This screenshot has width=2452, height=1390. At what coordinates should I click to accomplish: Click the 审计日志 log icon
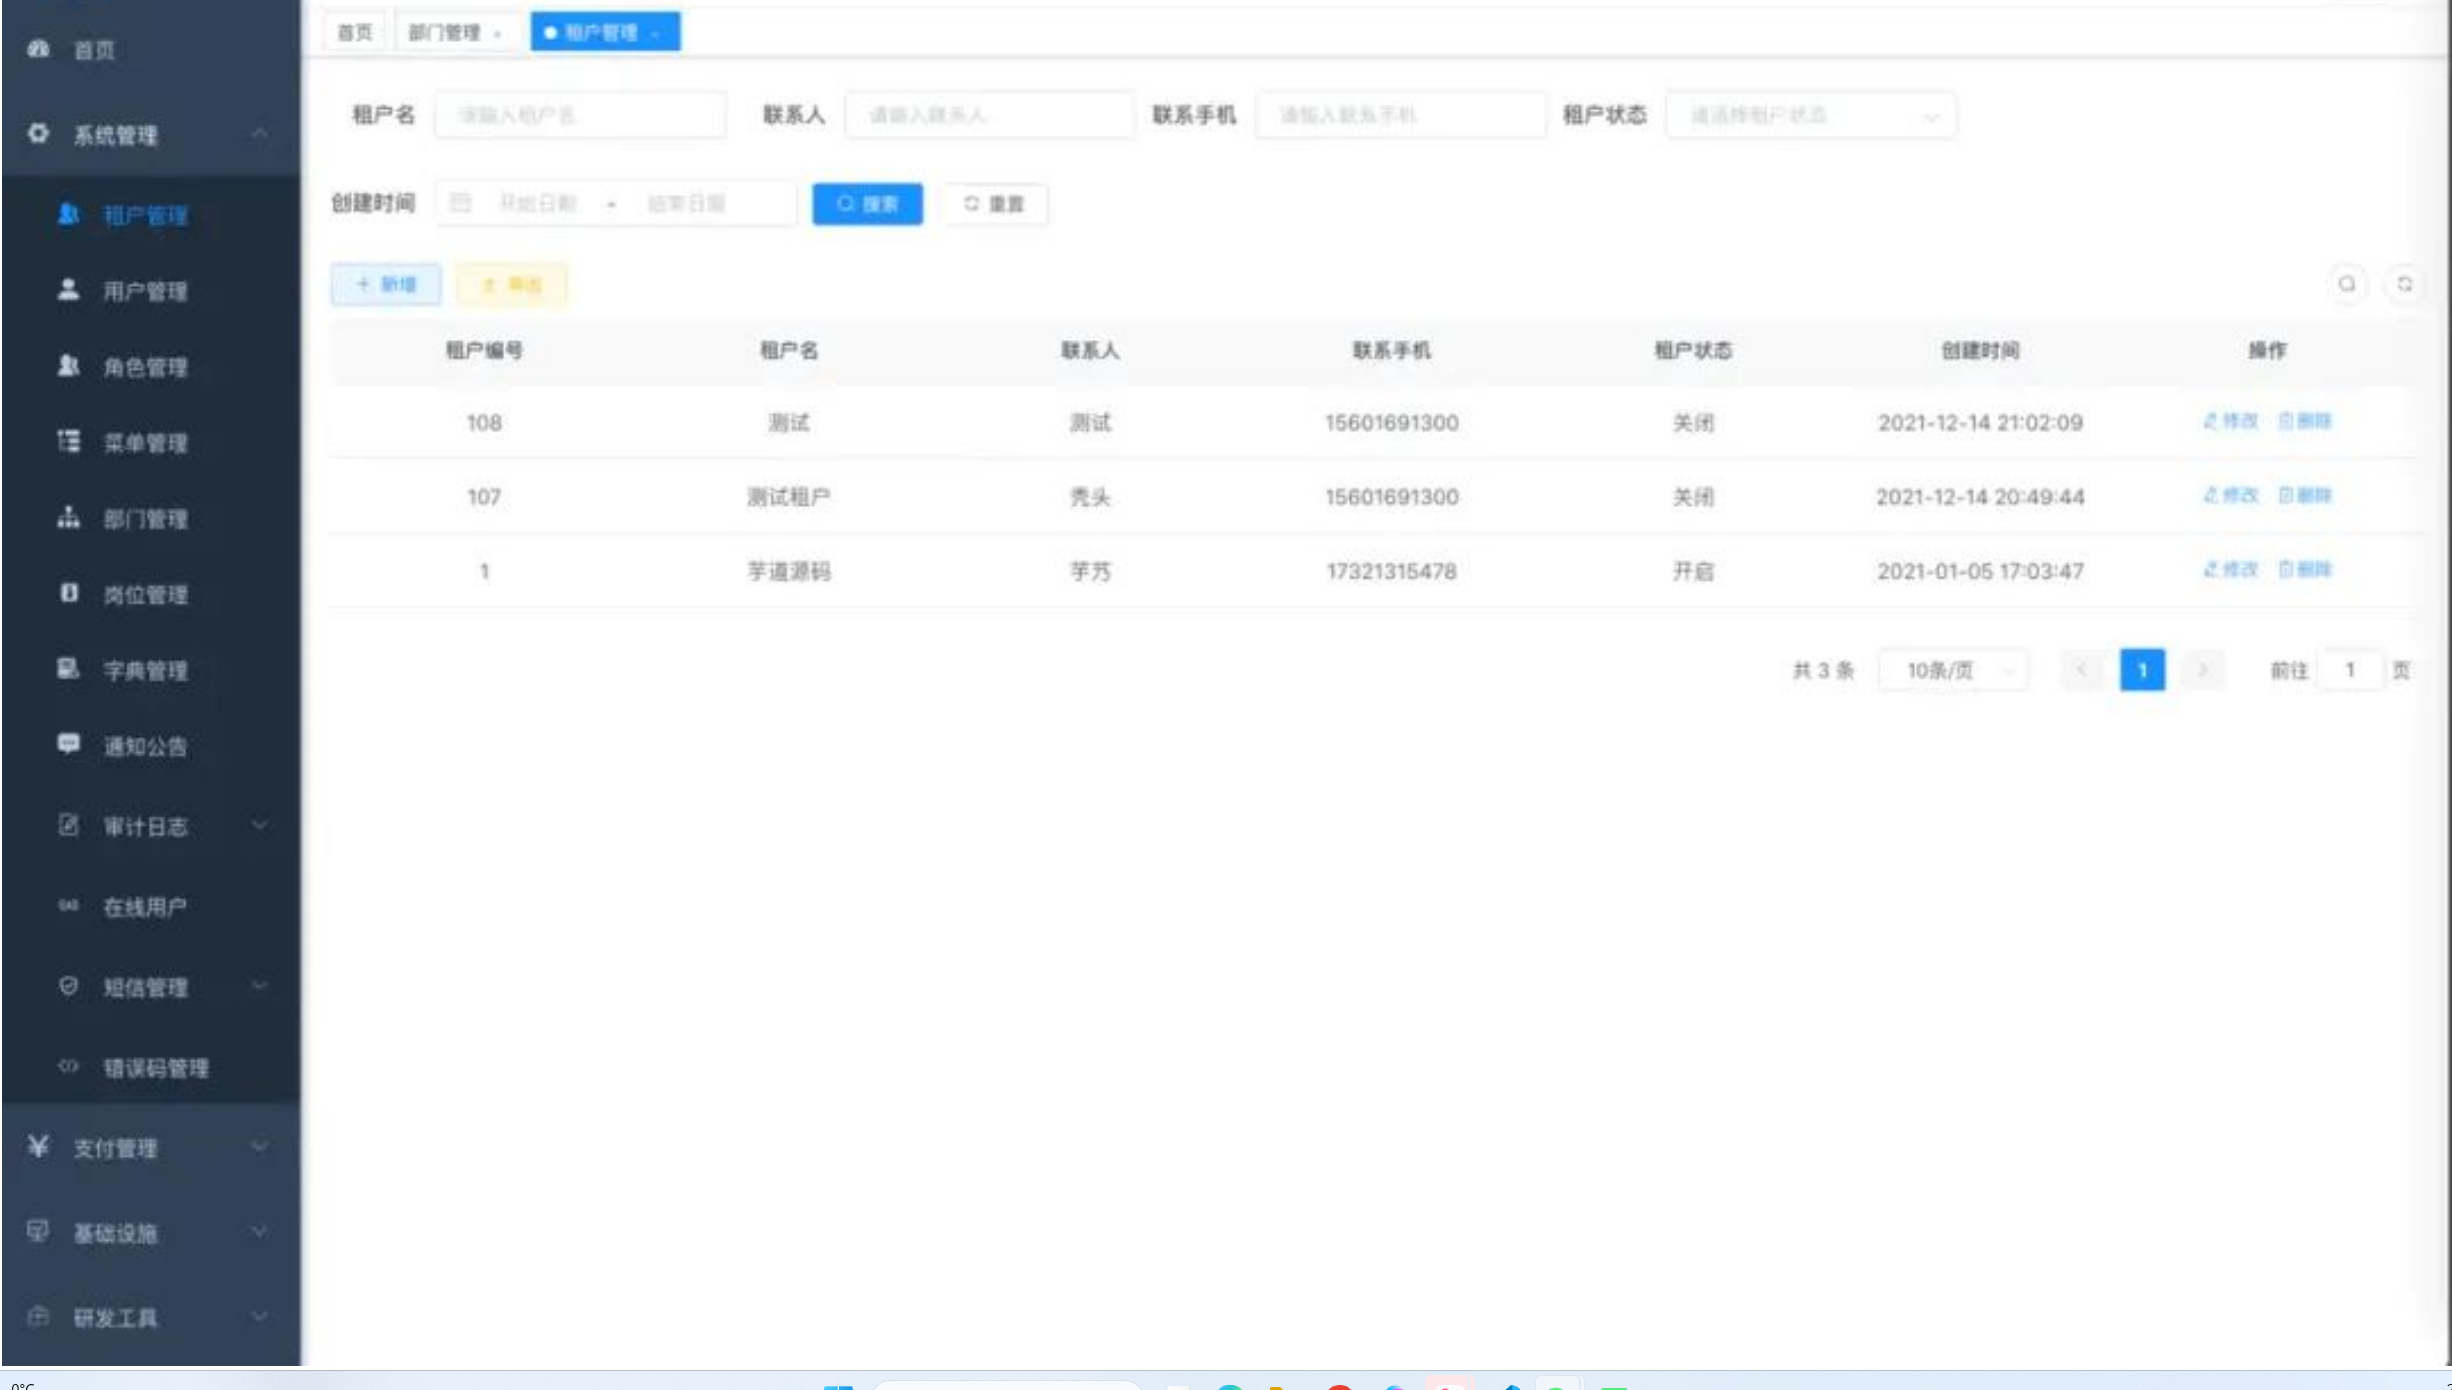click(x=68, y=825)
